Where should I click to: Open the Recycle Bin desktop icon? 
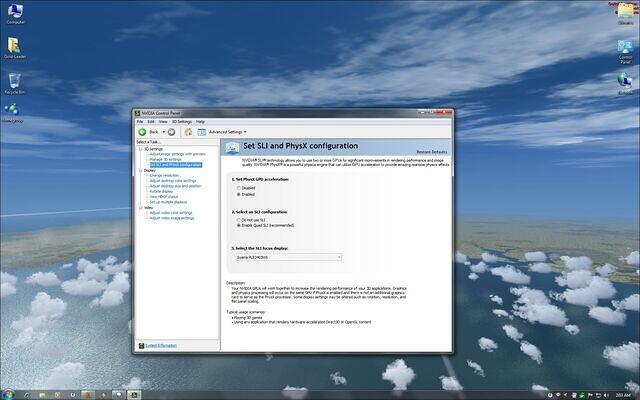pyautogui.click(x=14, y=81)
